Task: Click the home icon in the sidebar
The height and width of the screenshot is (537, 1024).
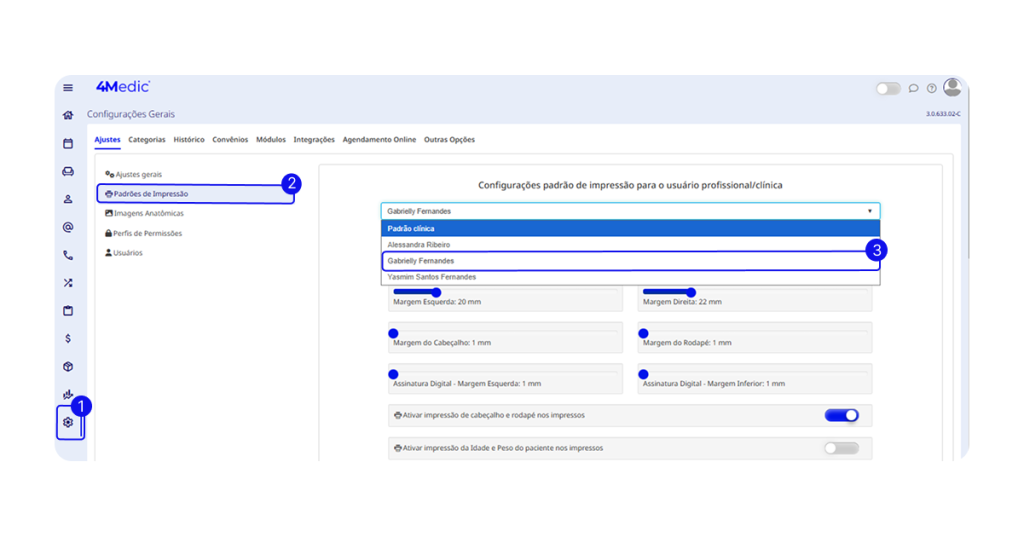Action: tap(68, 115)
